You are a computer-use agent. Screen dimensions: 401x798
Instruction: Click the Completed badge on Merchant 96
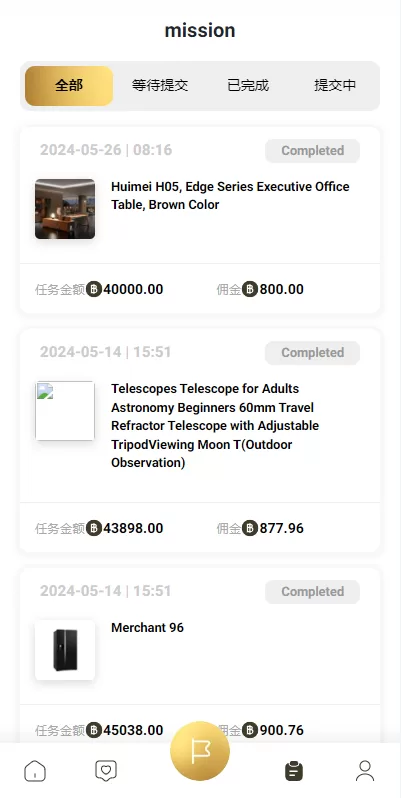[312, 591]
